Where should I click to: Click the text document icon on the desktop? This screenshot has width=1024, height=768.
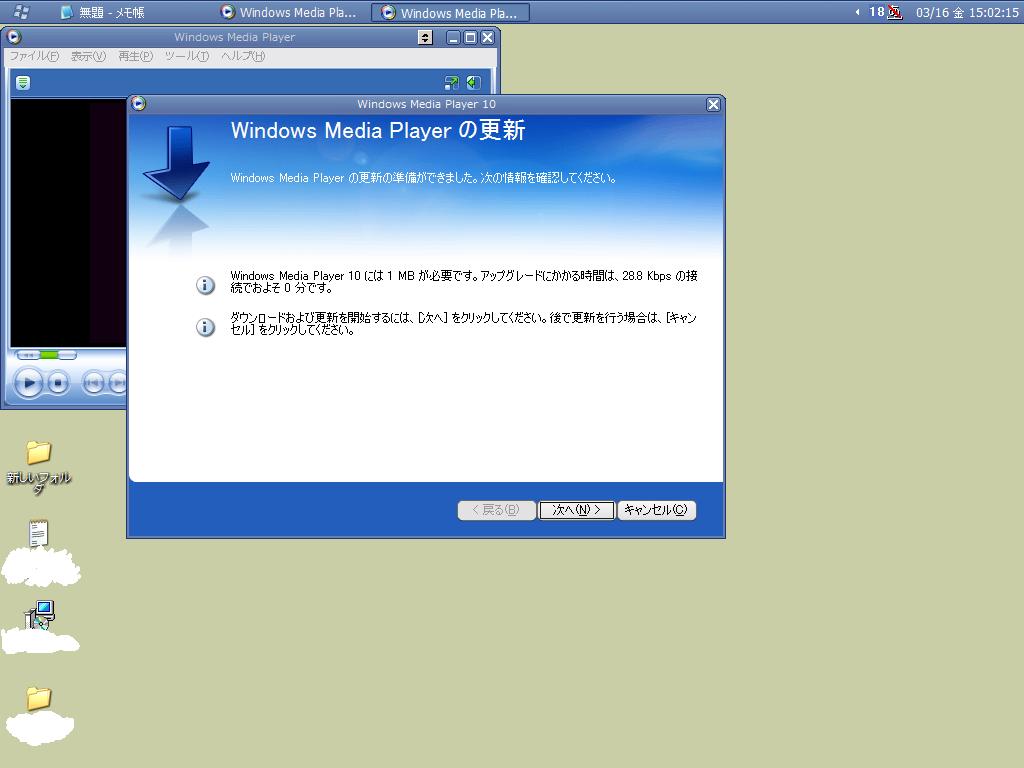[x=39, y=533]
